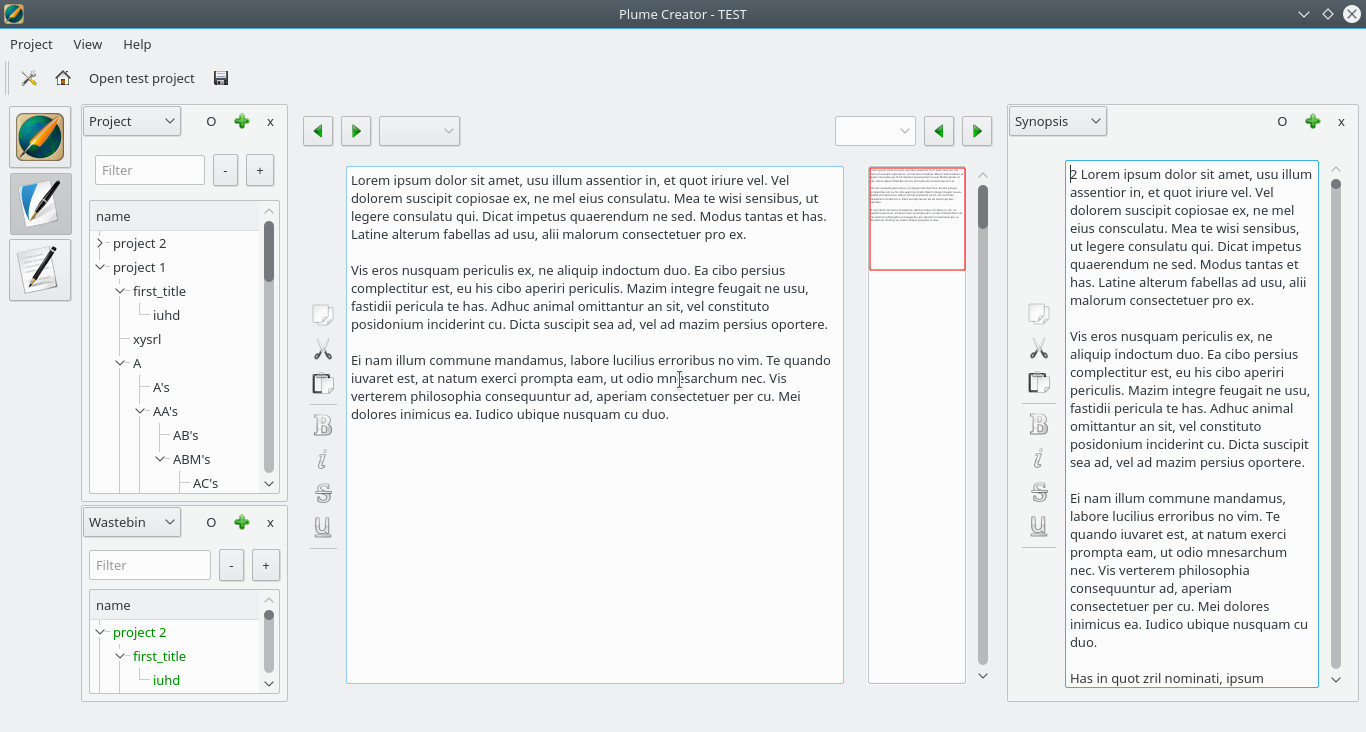This screenshot has width=1366, height=732.
Task: Open the settings tools icon in toolbar
Action: tap(29, 78)
